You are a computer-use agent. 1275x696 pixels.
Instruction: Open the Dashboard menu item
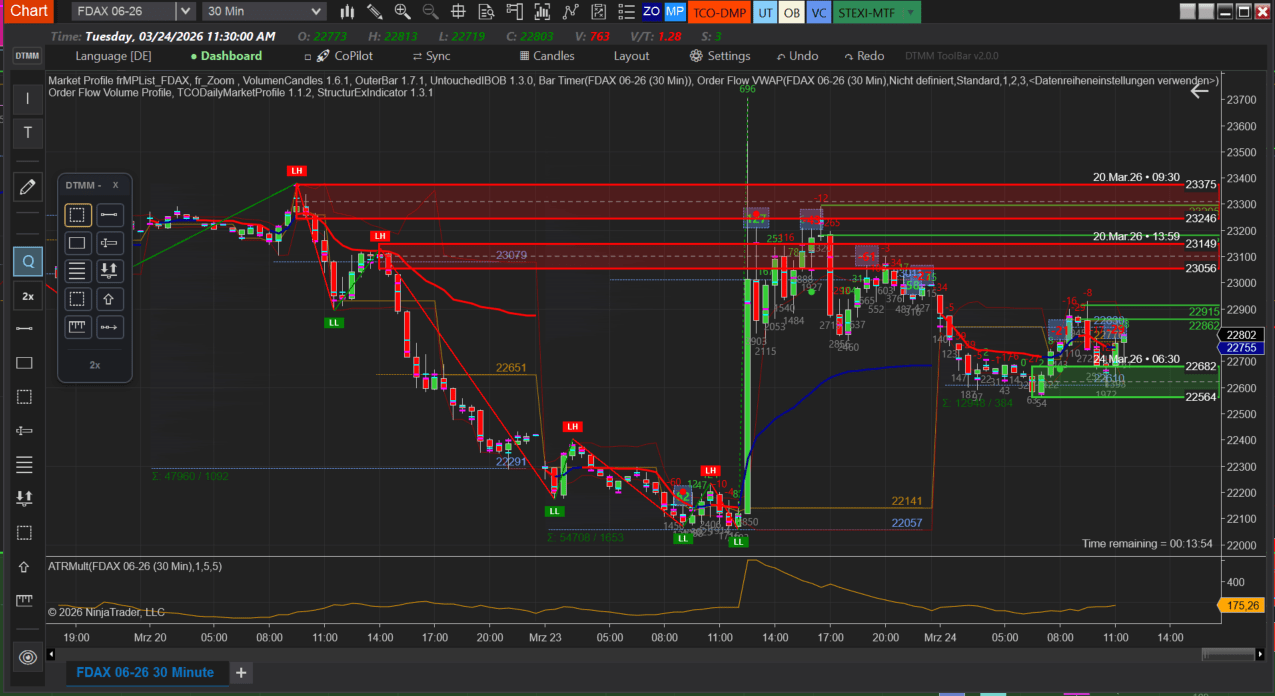230,56
